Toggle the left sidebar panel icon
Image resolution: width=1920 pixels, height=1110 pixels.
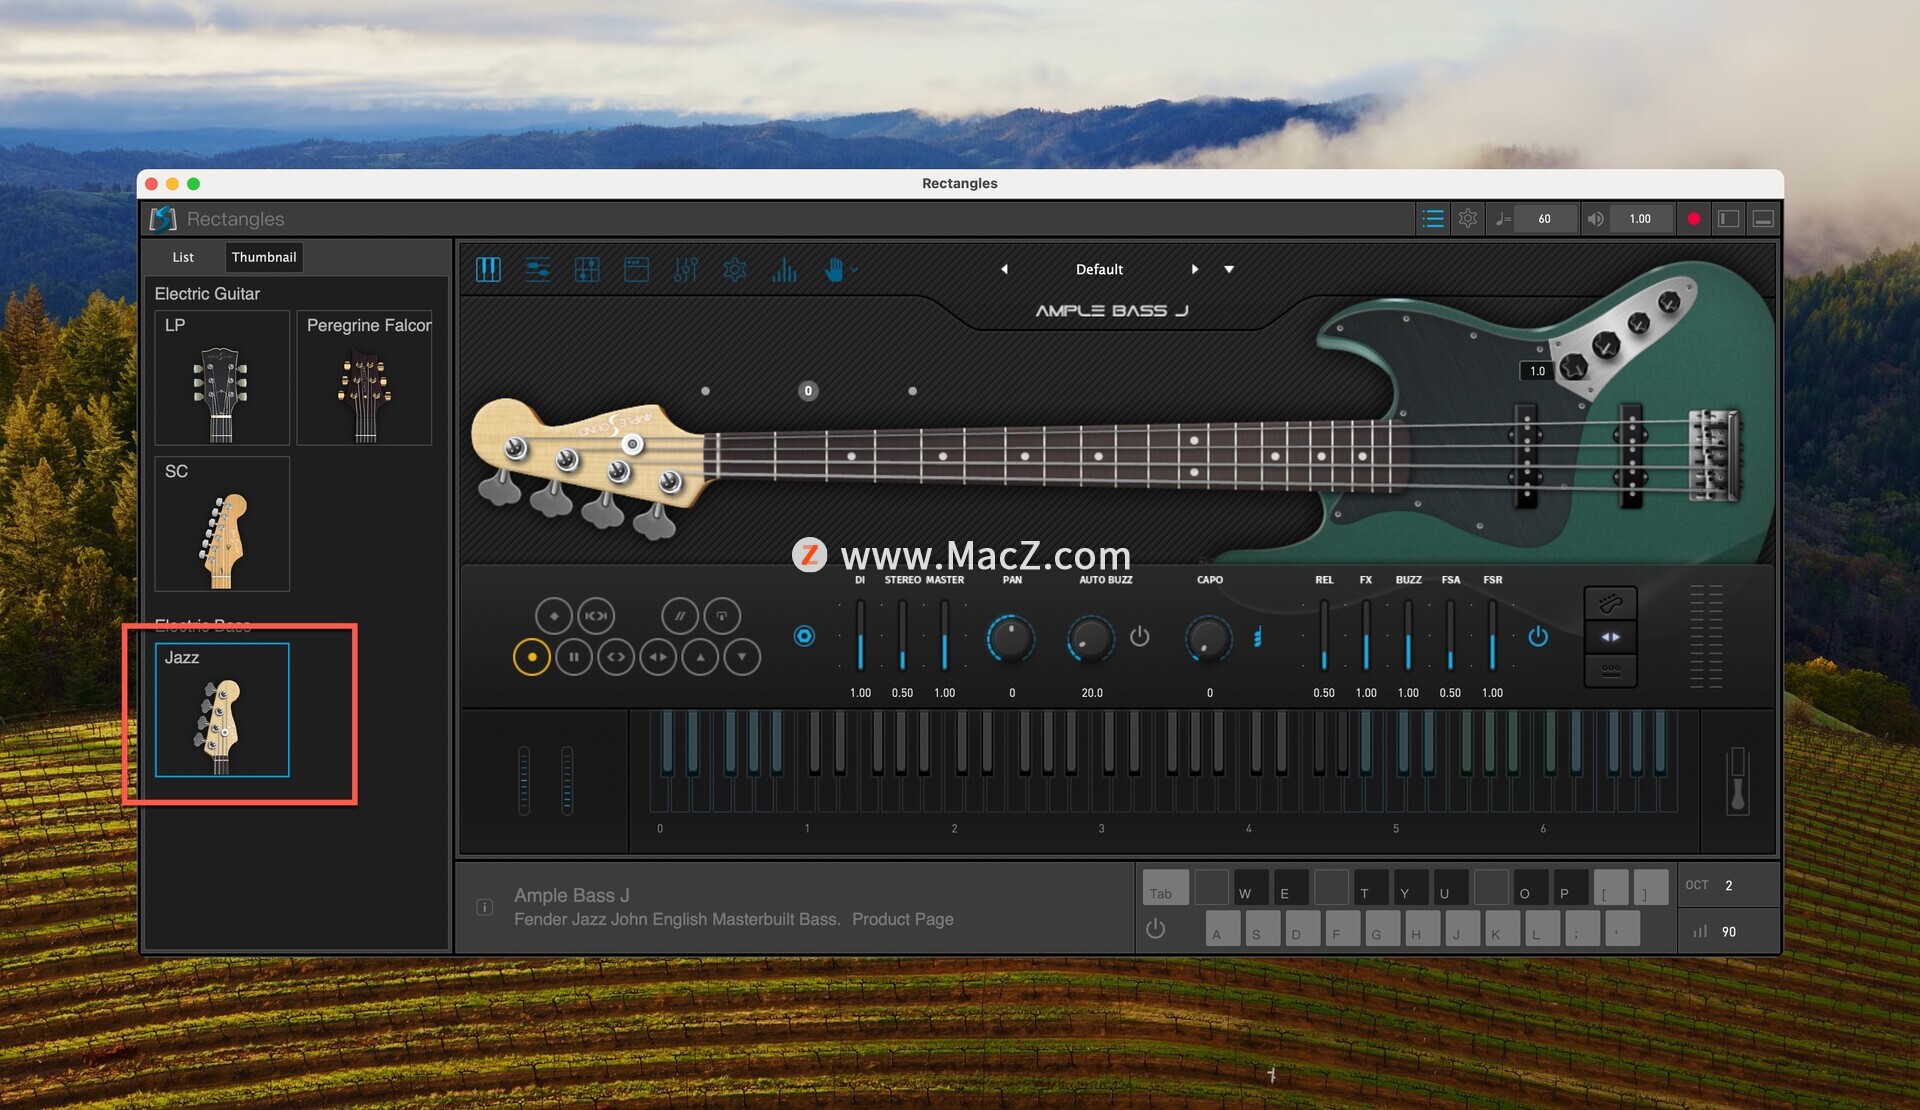(1728, 219)
